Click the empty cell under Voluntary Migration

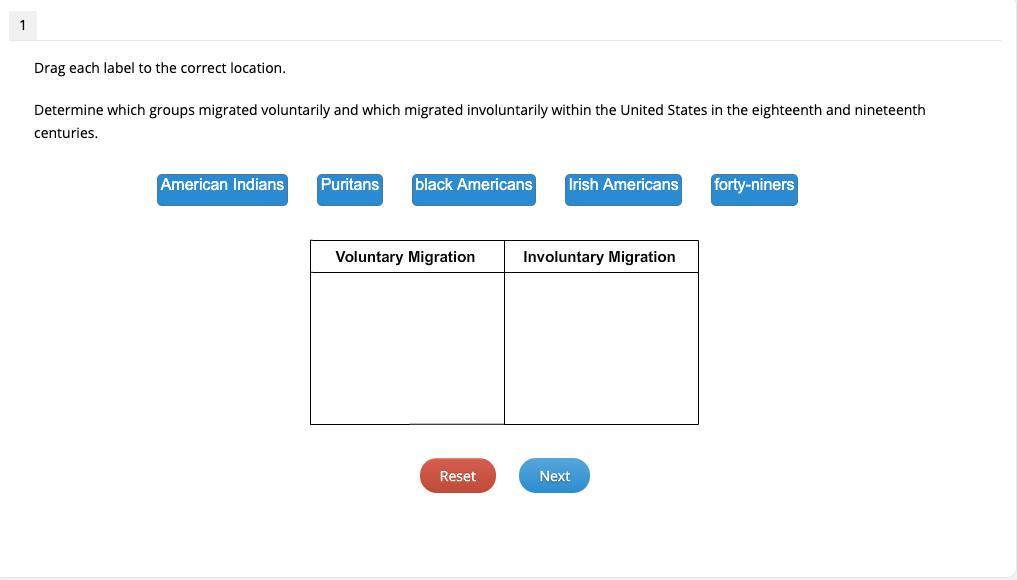(407, 348)
